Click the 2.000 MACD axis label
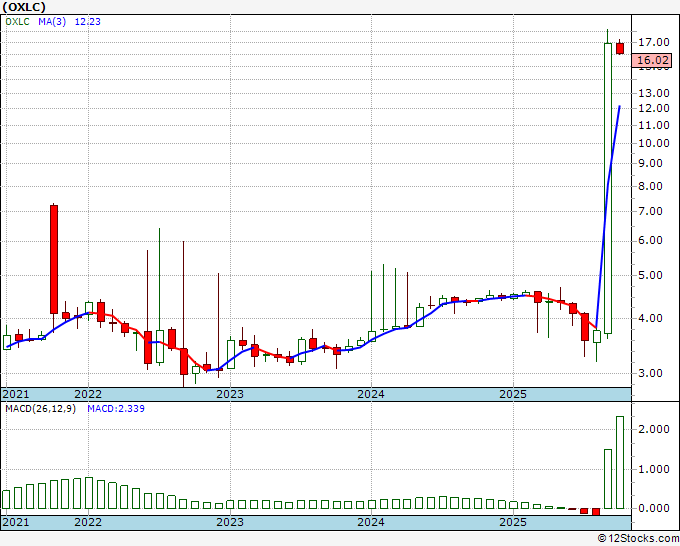 click(x=654, y=429)
